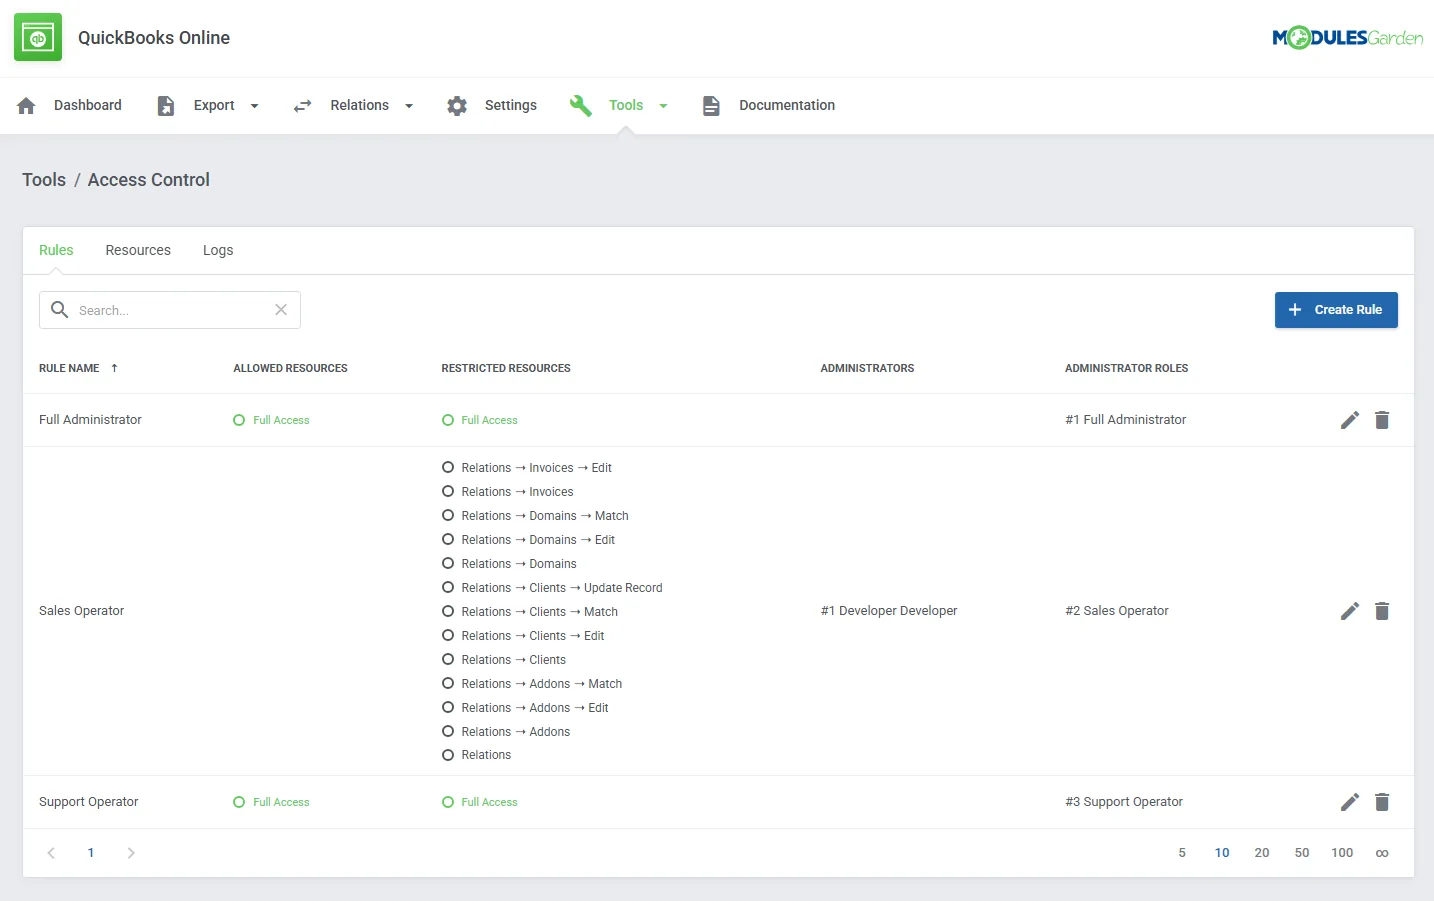Screen dimensions: 1434x901
Task: Open the Documentation menu item
Action: (x=787, y=105)
